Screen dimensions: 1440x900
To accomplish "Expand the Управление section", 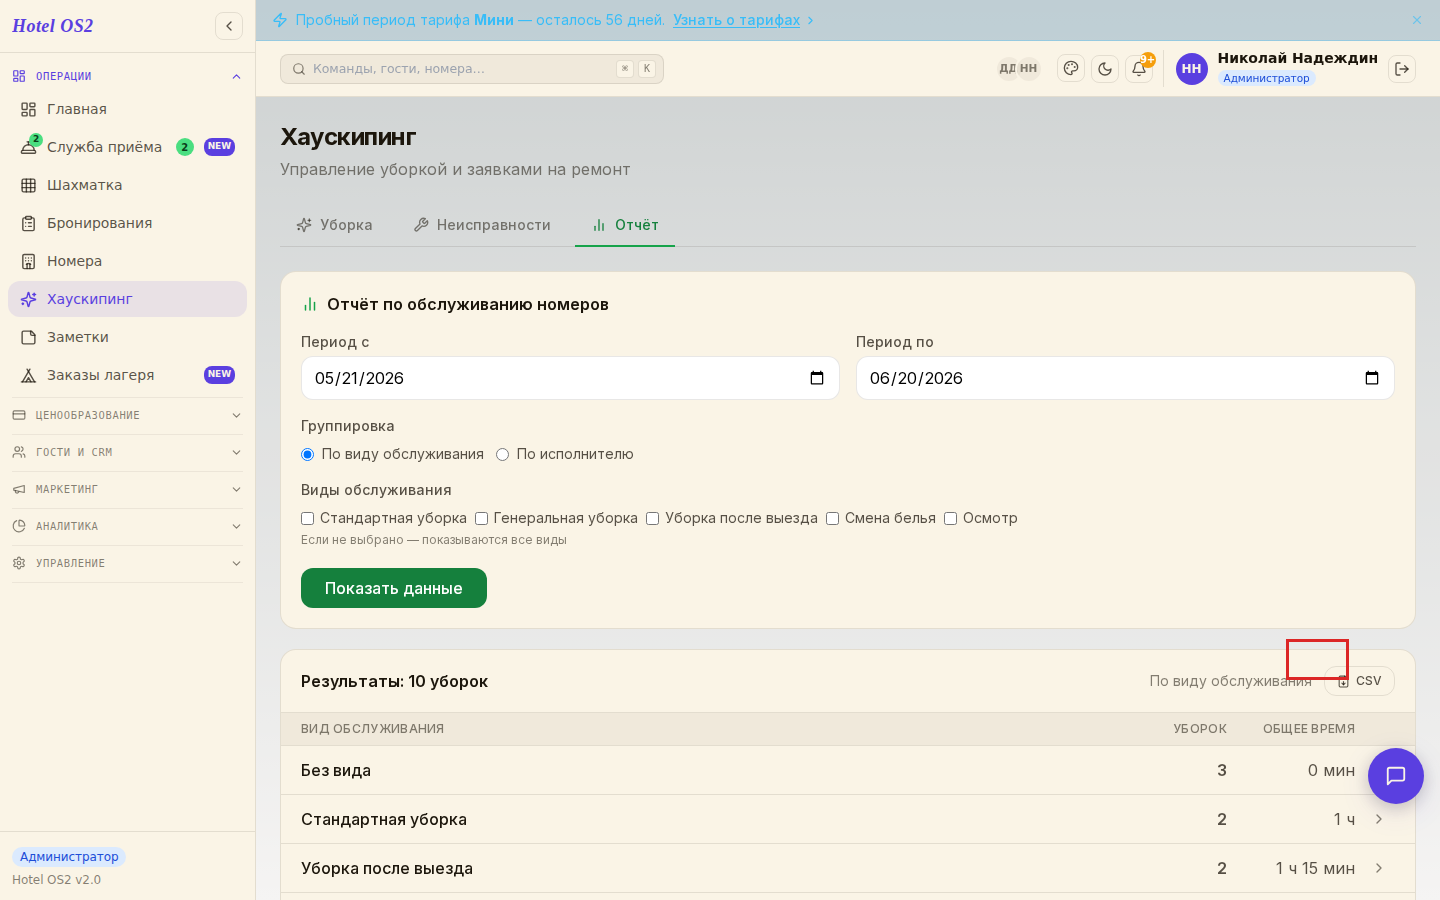I will click(127, 563).
